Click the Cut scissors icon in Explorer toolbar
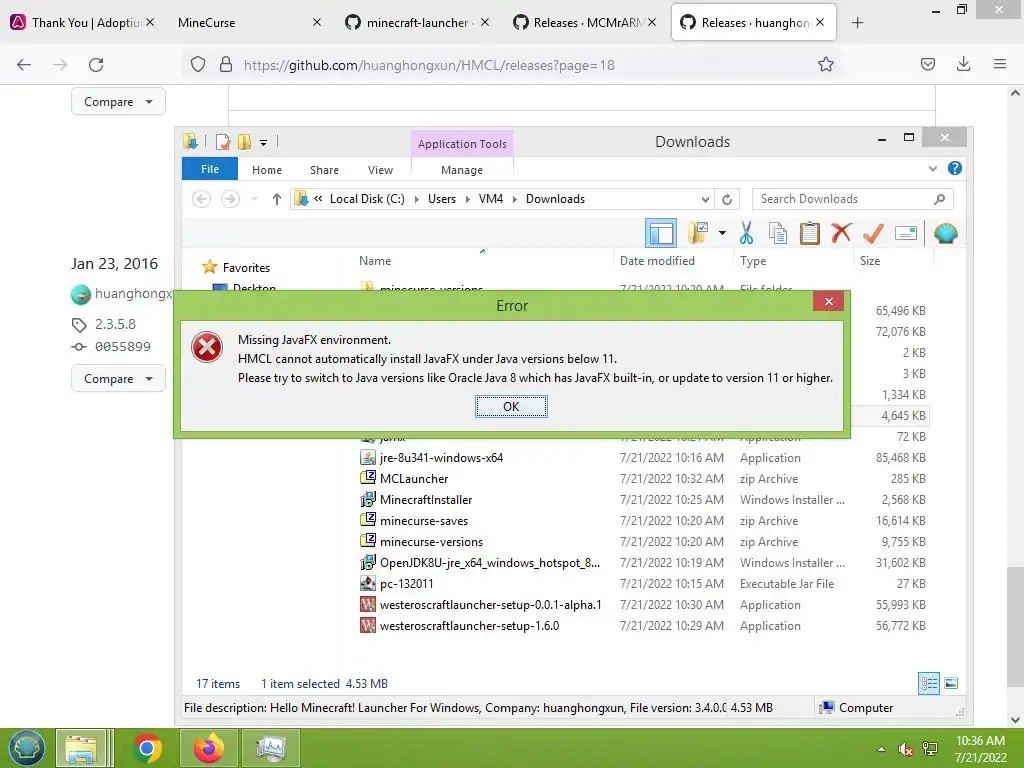 pyautogui.click(x=746, y=233)
